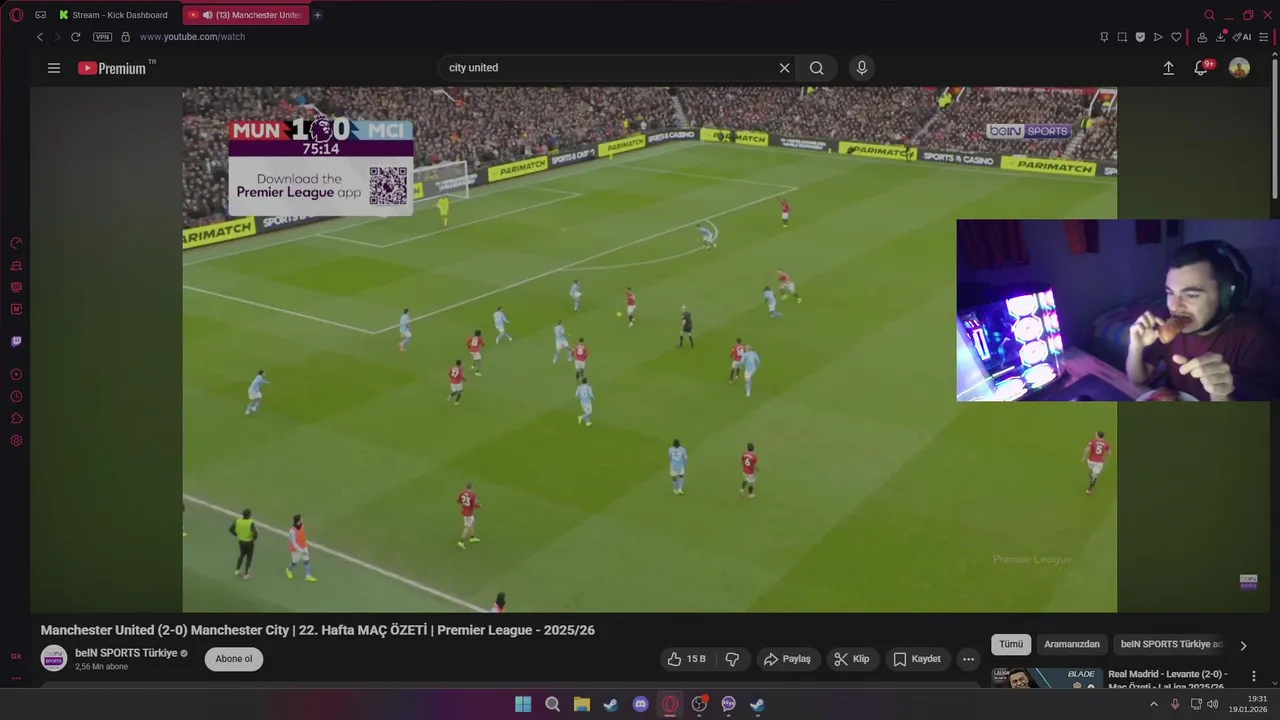Go forward with browser forward arrow
The width and height of the screenshot is (1280, 720).
click(x=57, y=37)
